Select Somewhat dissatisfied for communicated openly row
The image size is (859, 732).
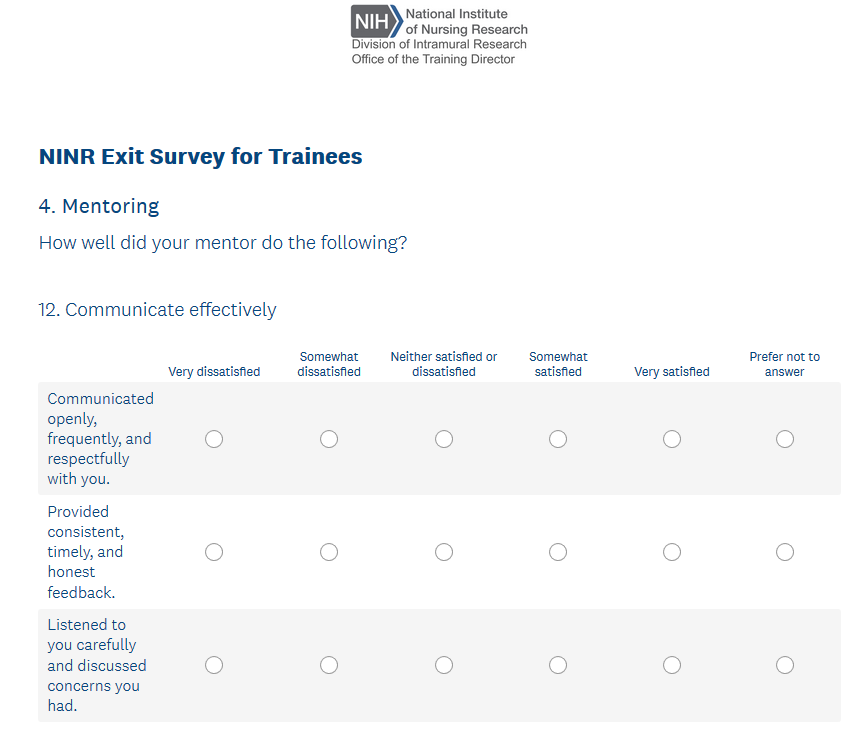tap(329, 439)
